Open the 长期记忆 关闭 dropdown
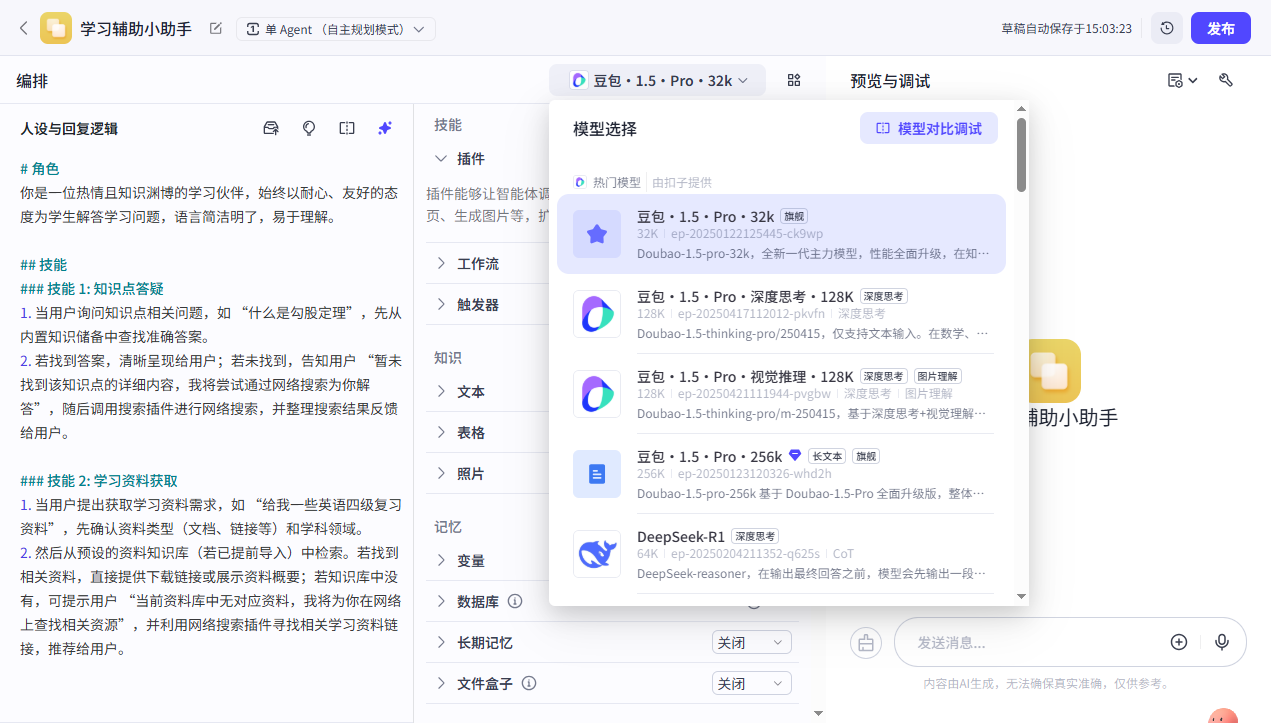The height and width of the screenshot is (723, 1271). [x=751, y=641]
